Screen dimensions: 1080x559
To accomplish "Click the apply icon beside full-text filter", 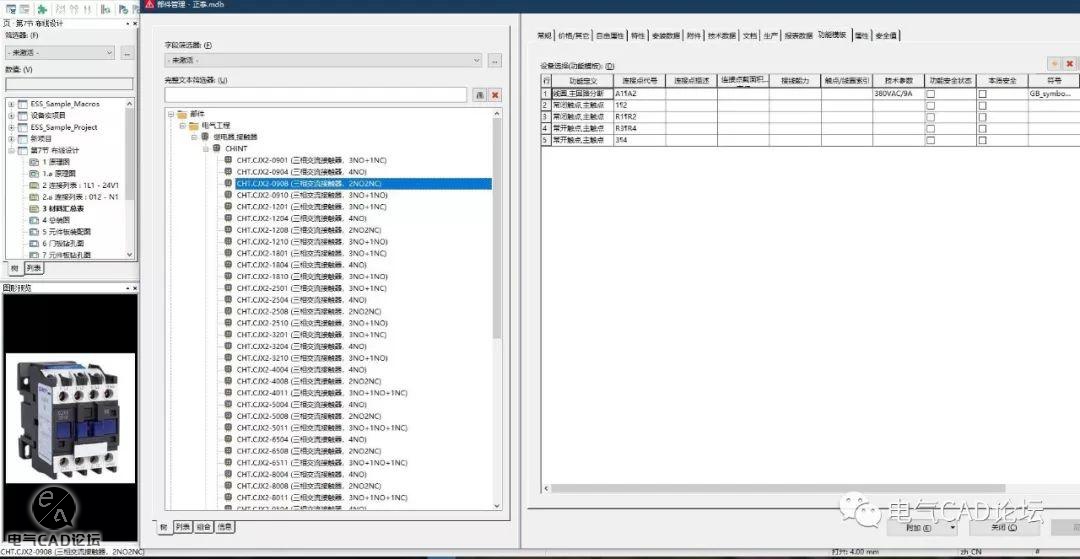I will click(480, 94).
